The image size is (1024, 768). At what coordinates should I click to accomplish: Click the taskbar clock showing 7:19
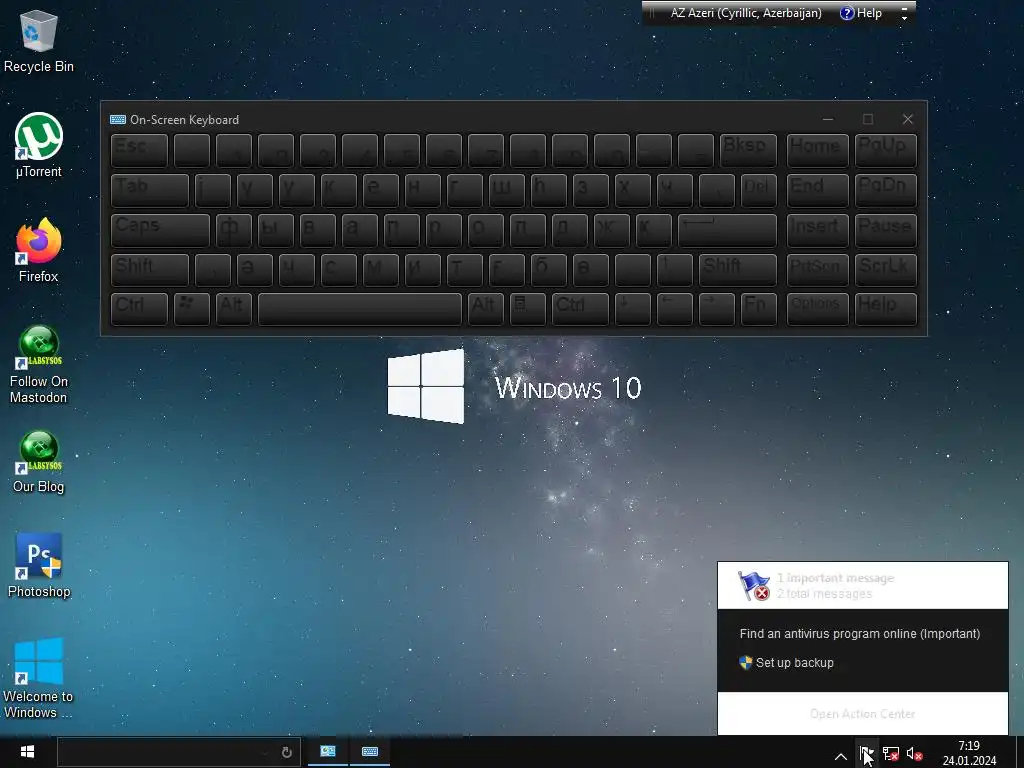coord(969,753)
